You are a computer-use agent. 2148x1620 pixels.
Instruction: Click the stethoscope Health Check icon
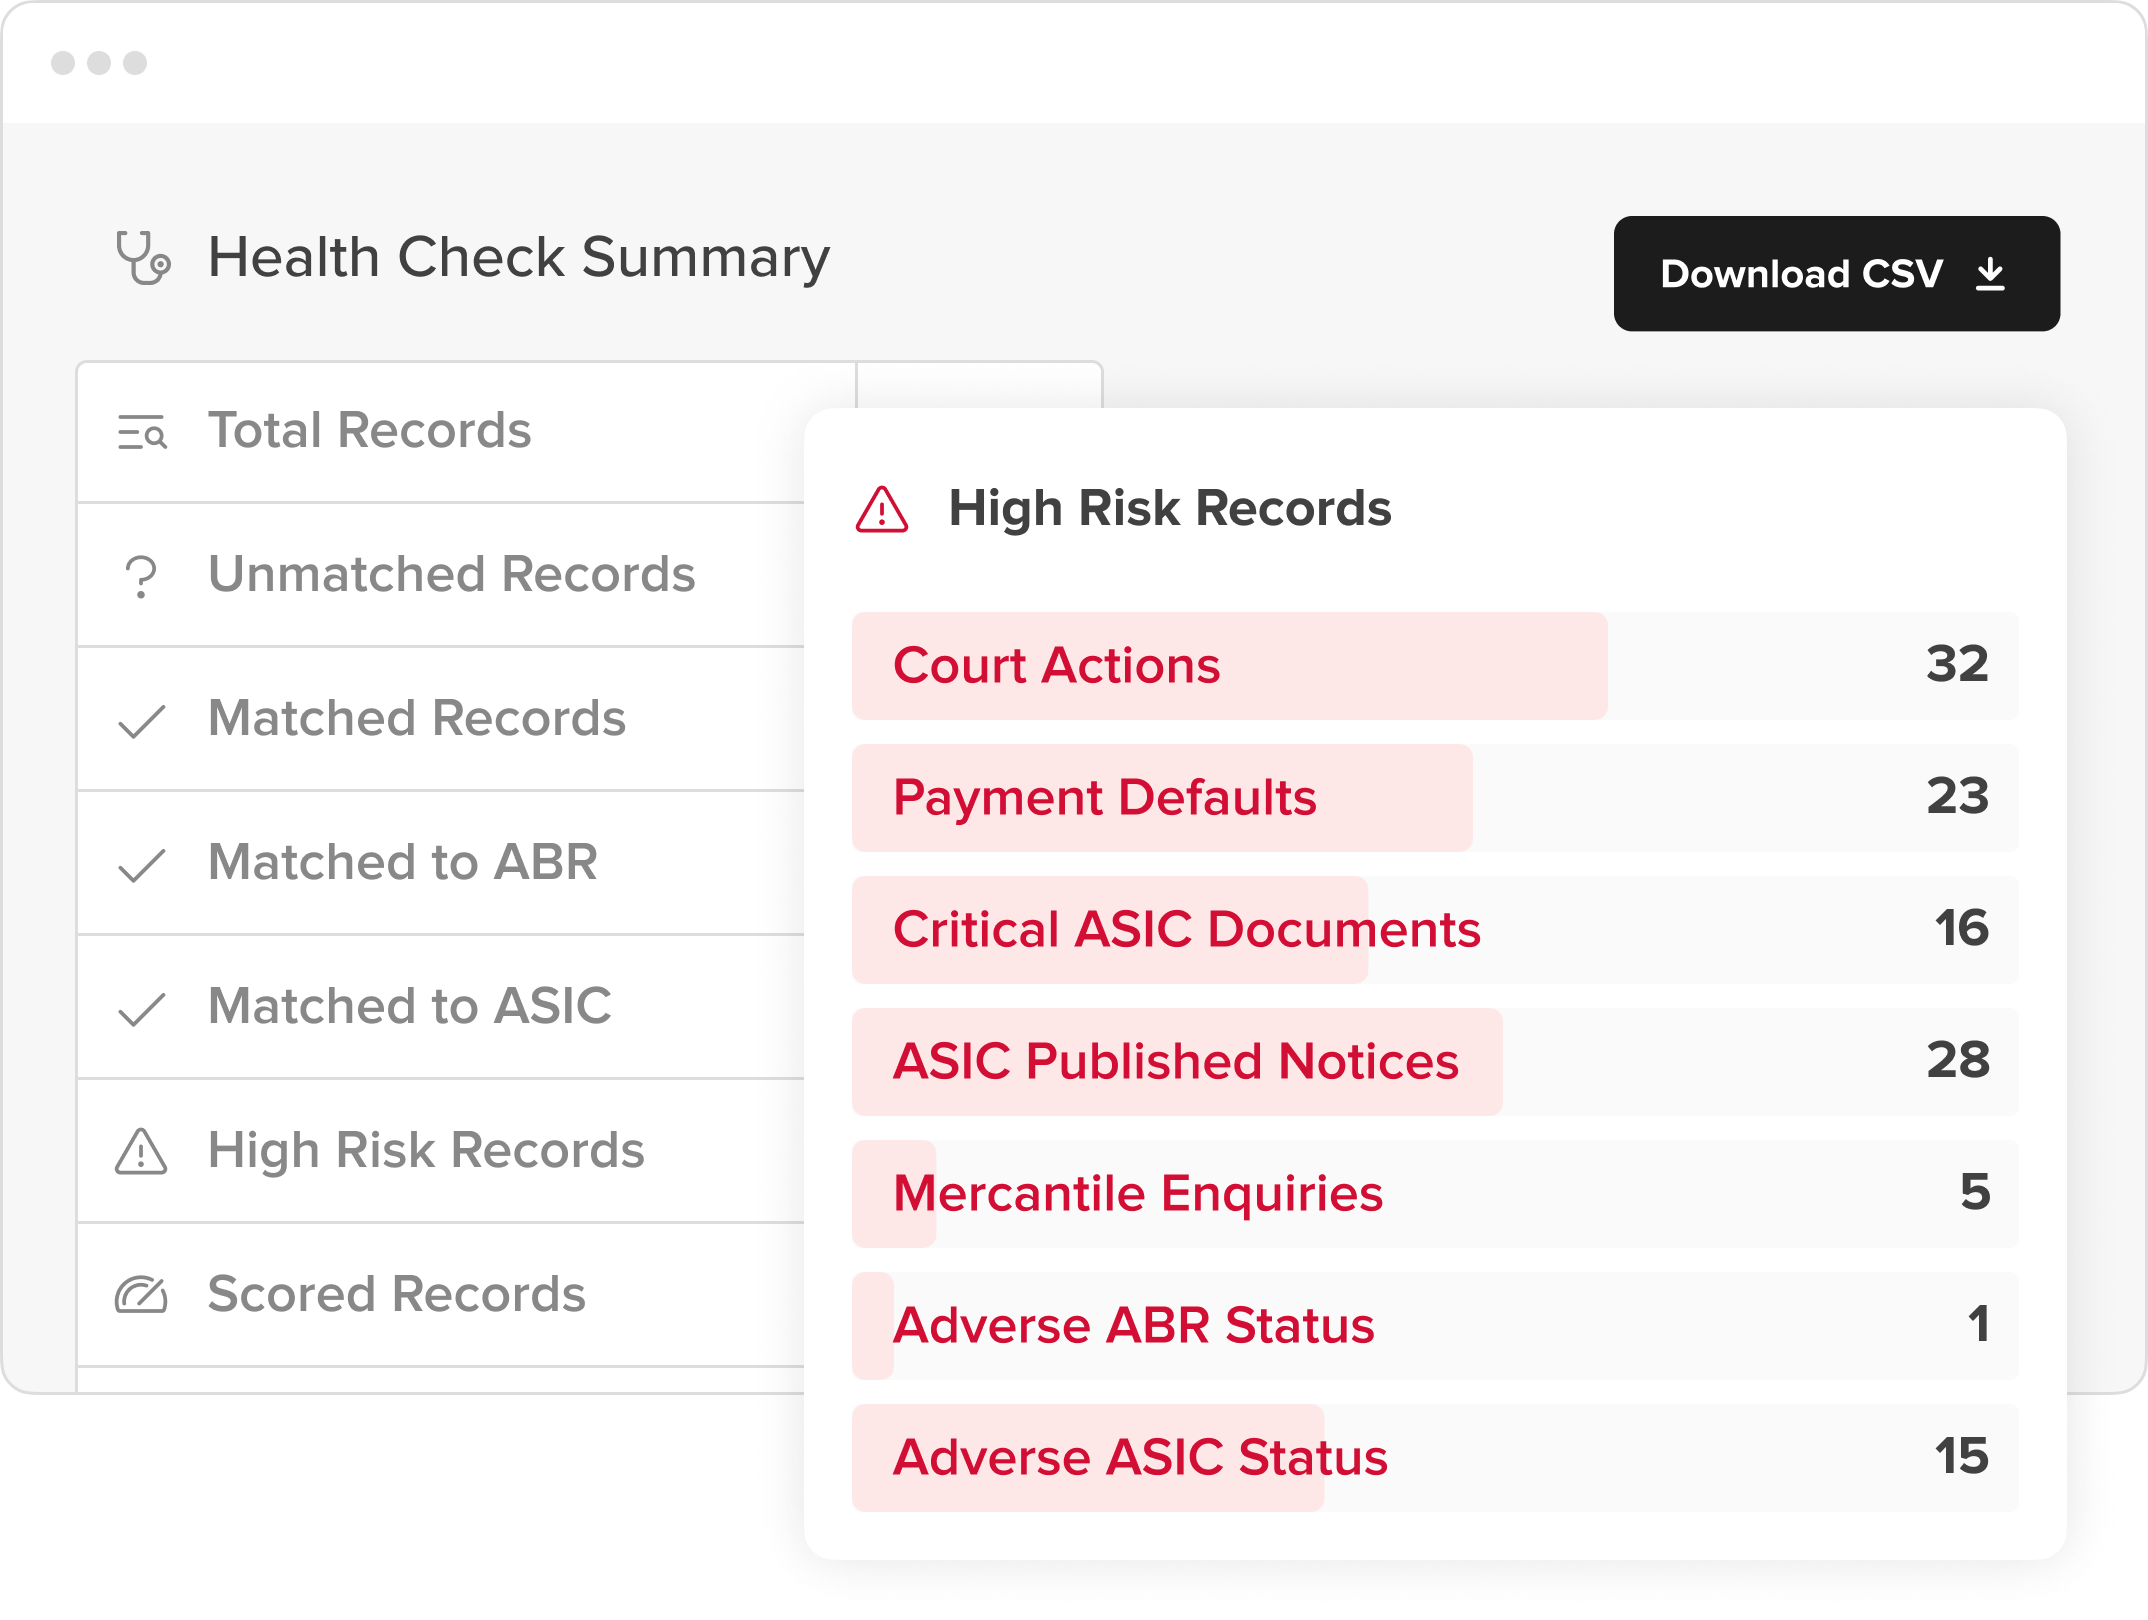coord(143,258)
